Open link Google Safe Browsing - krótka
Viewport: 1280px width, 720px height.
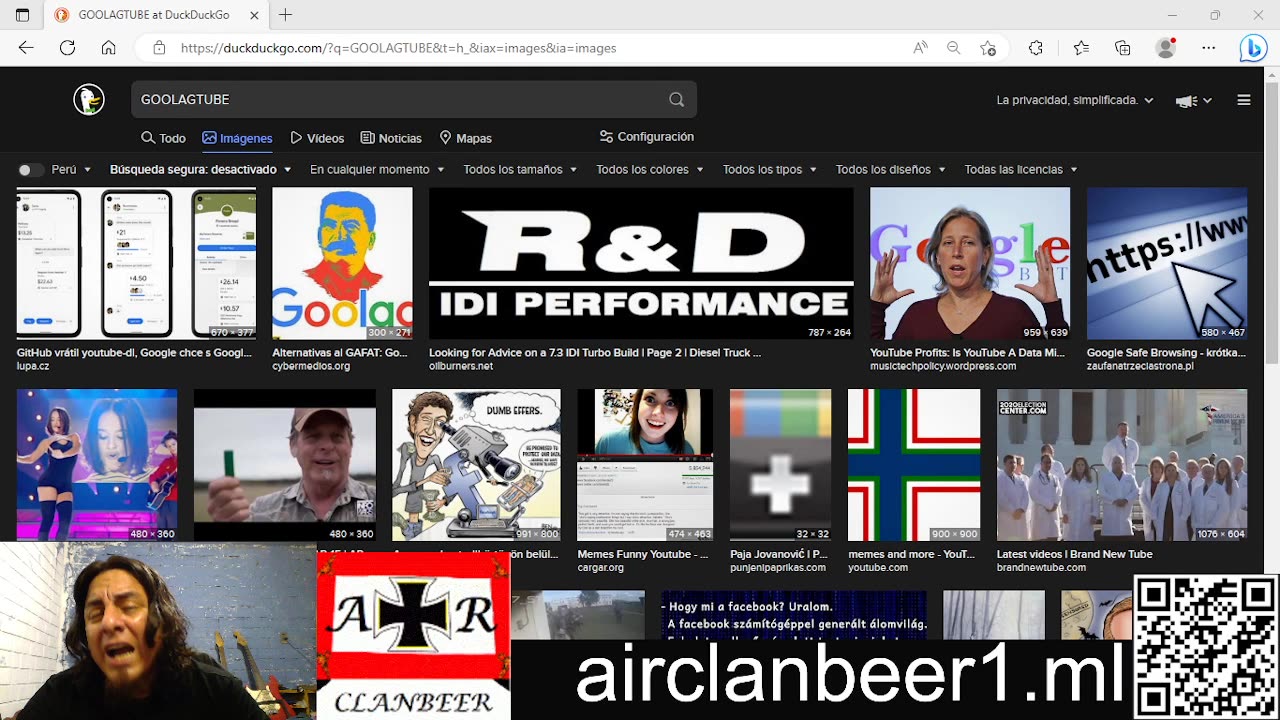[x=1166, y=353]
